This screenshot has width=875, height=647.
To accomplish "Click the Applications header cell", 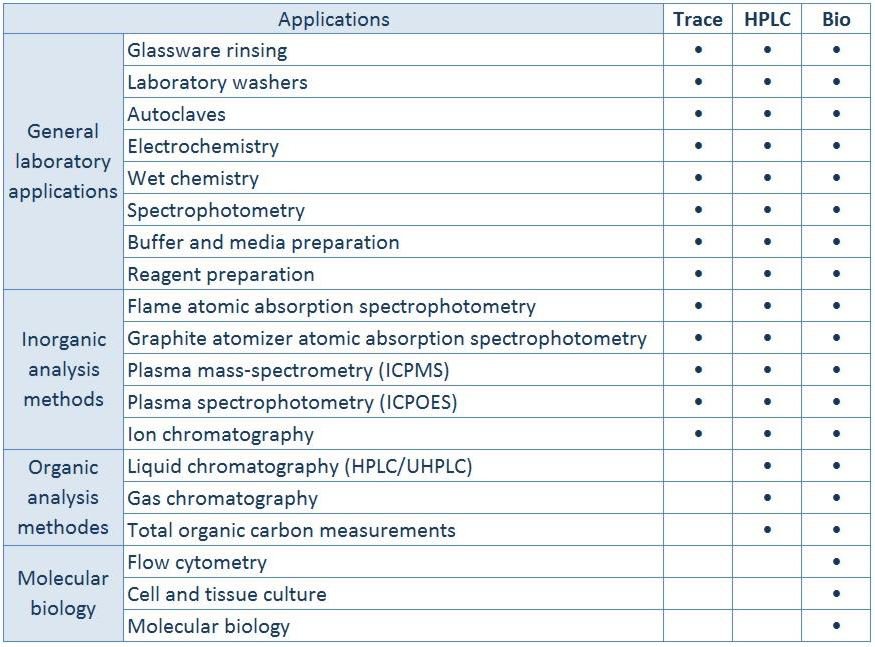I will (333, 20).
